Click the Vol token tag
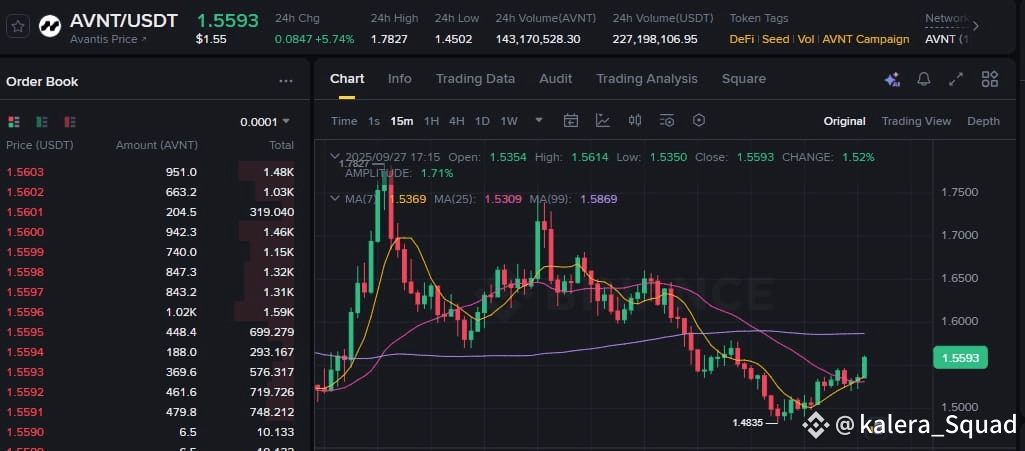This screenshot has height=451, width=1025. coord(806,39)
